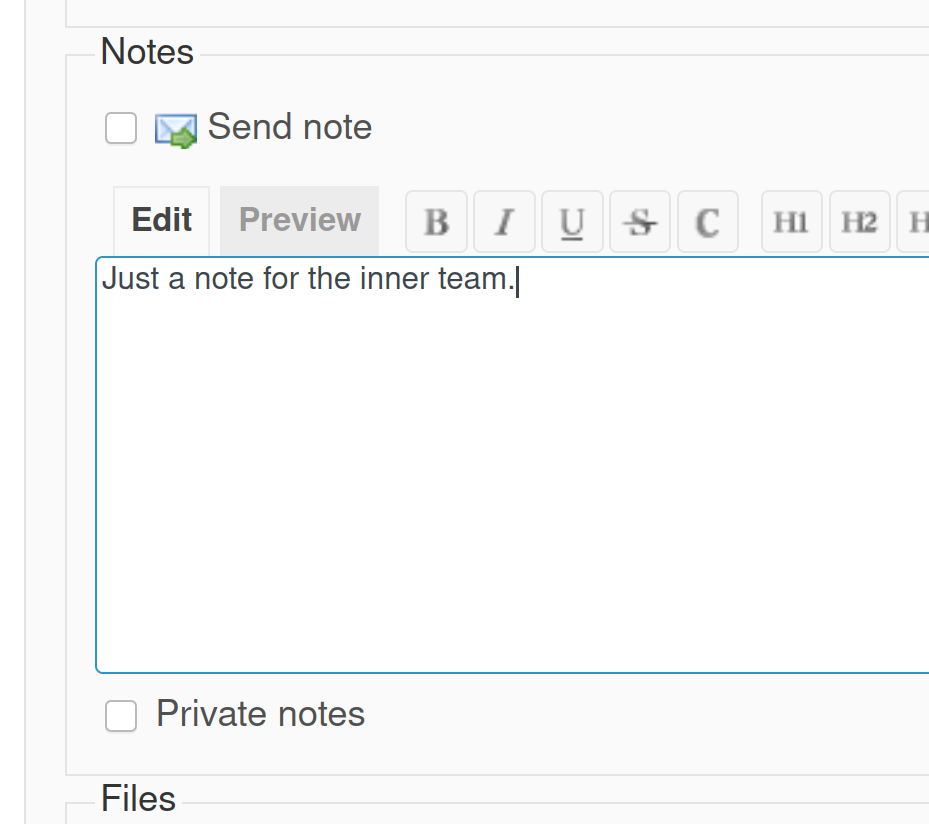Toggle bold formatting with the B button
This screenshot has width=929, height=824.
436,221
